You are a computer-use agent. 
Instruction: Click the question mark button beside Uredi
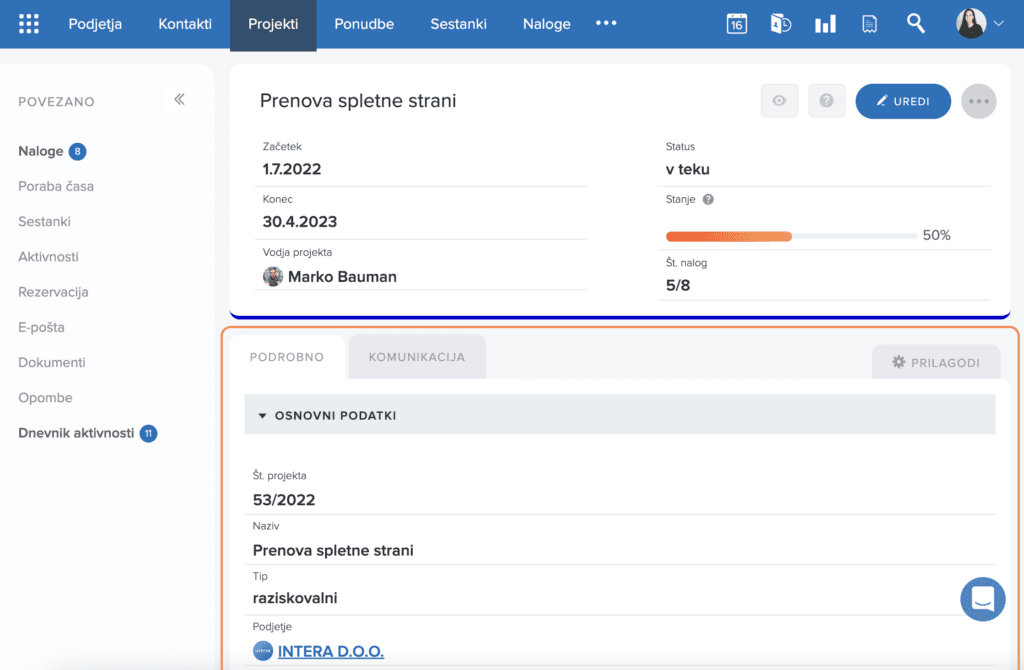click(x=826, y=101)
